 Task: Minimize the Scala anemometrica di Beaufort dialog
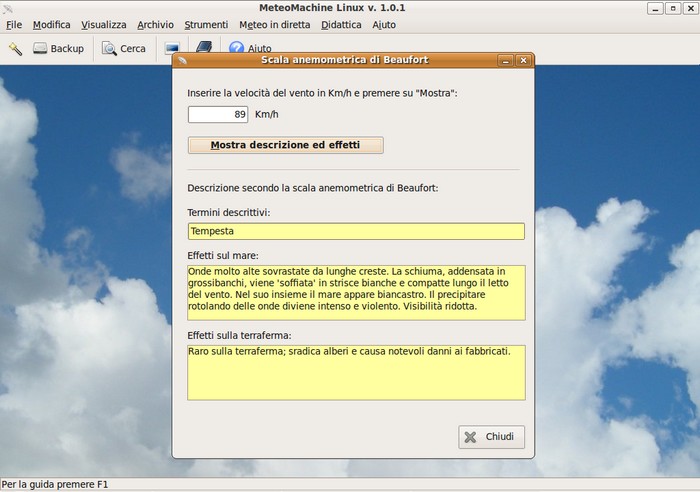(x=505, y=60)
